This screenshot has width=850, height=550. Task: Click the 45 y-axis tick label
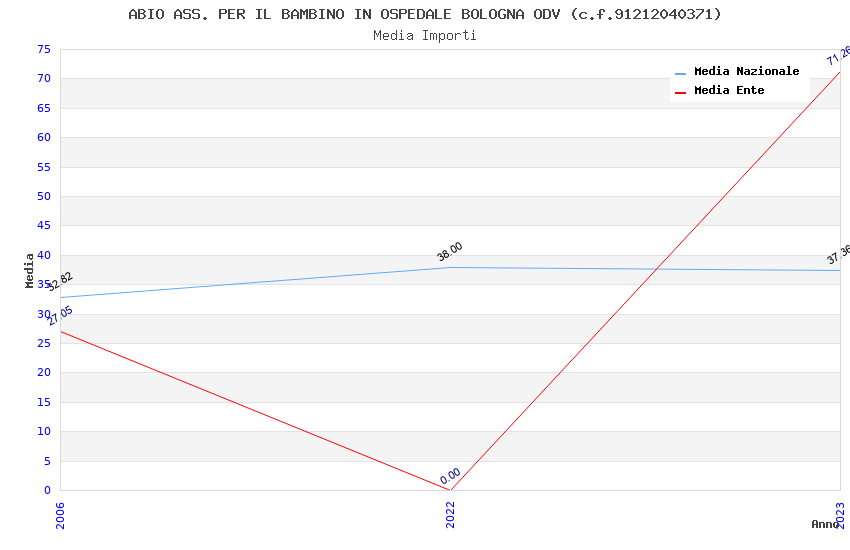click(44, 225)
